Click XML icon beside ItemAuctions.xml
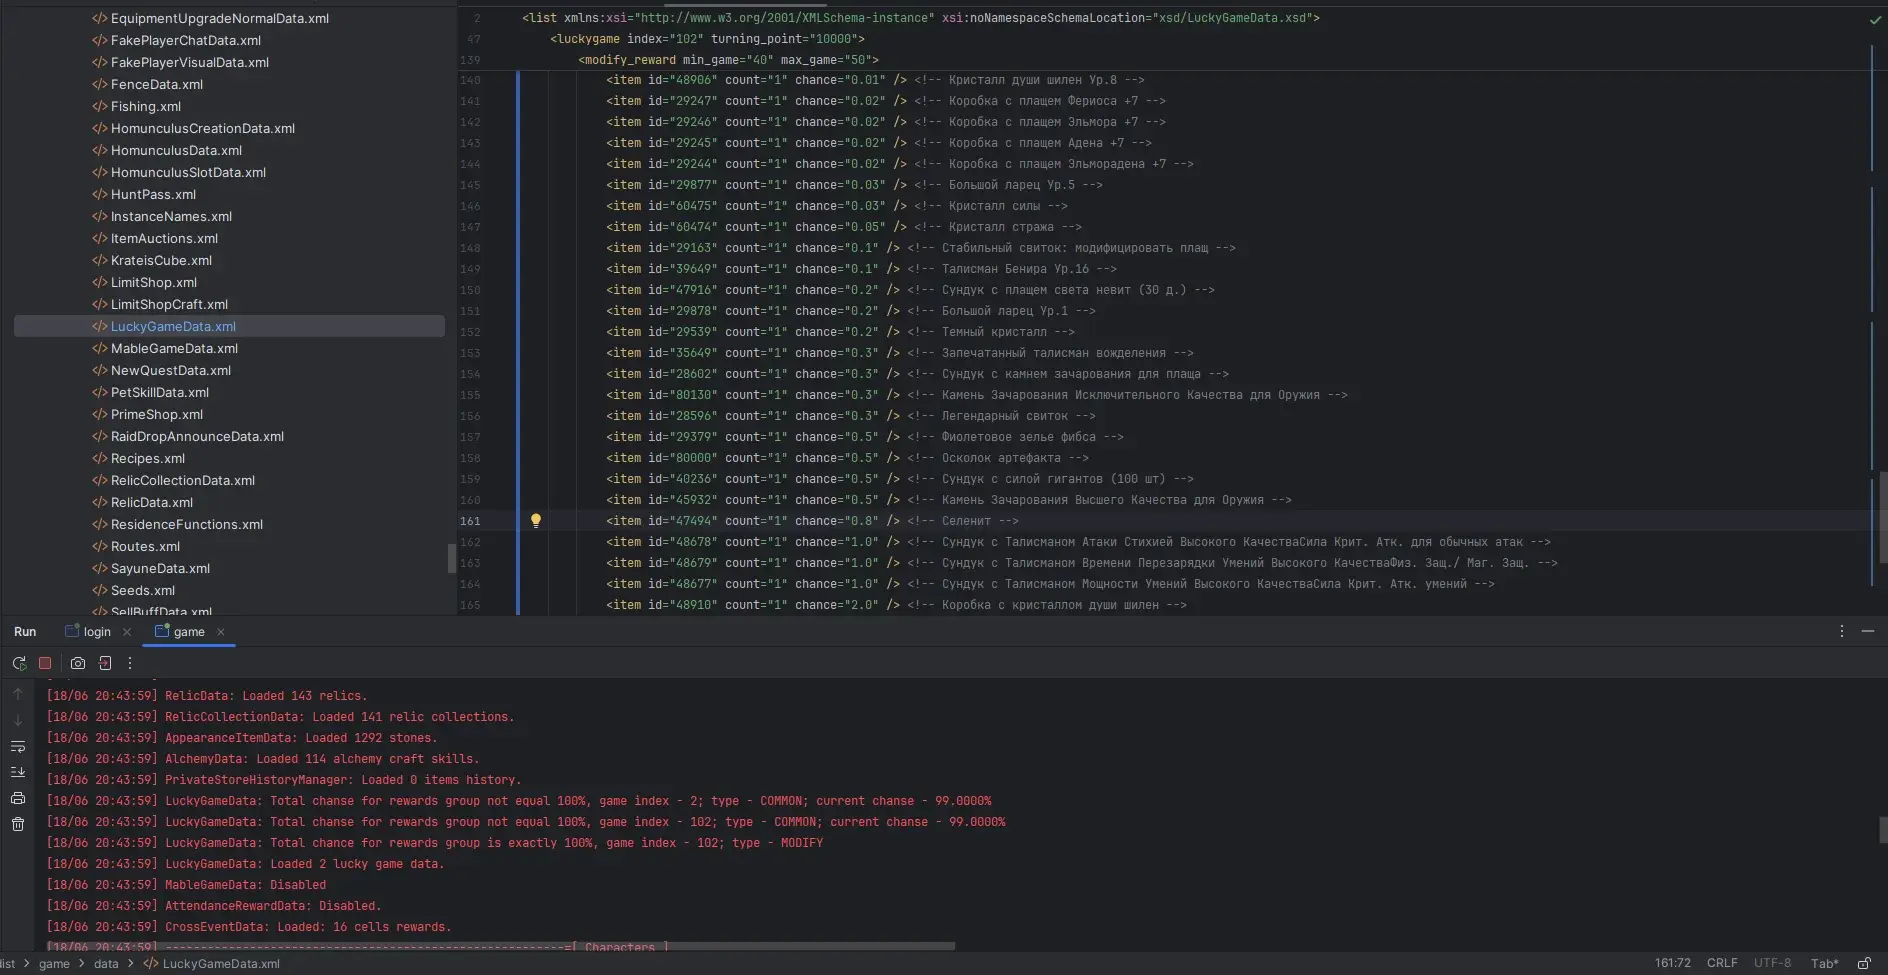The height and width of the screenshot is (975, 1888). (99, 238)
